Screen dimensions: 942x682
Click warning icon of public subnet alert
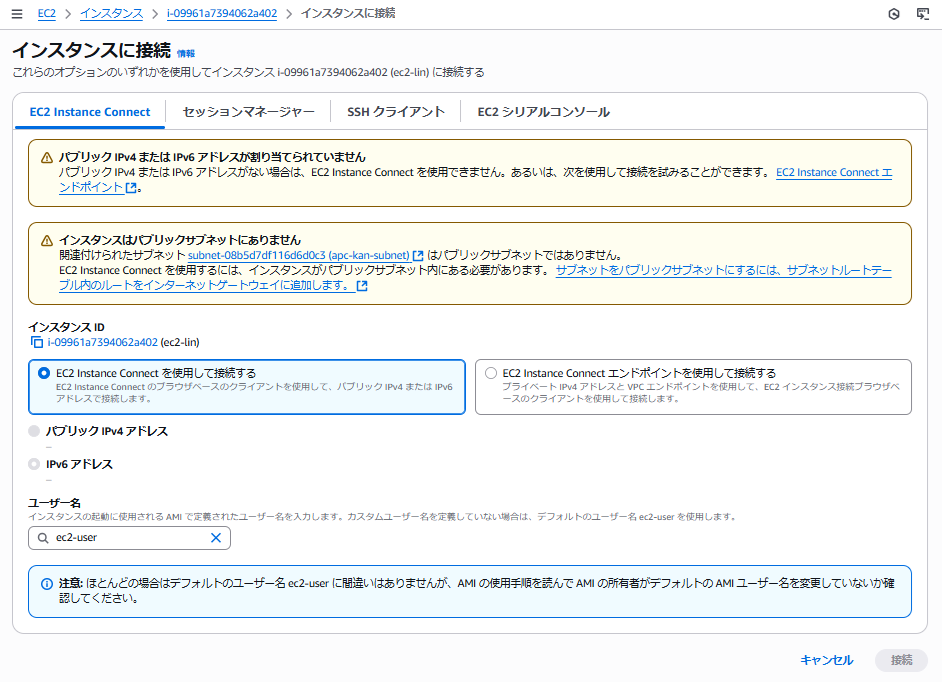[x=47, y=241]
